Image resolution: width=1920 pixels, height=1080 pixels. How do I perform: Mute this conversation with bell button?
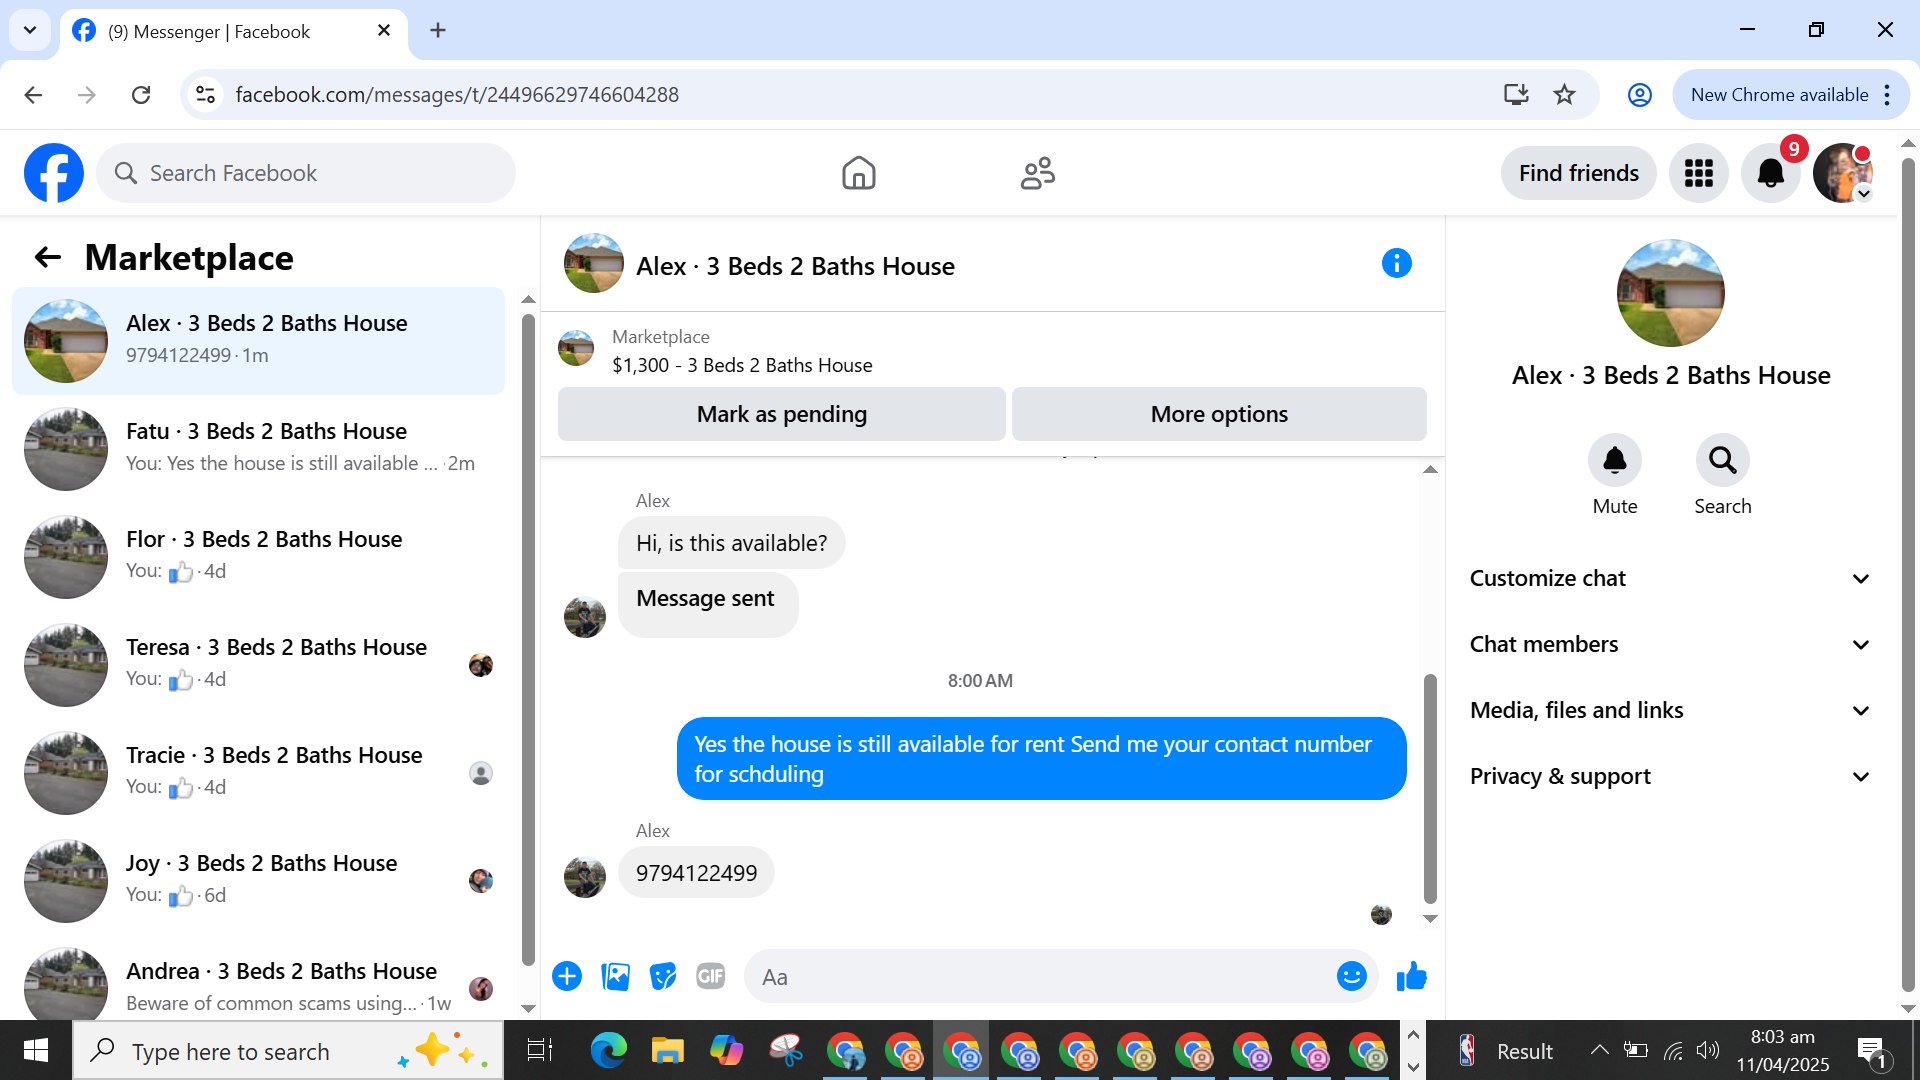pyautogui.click(x=1614, y=461)
